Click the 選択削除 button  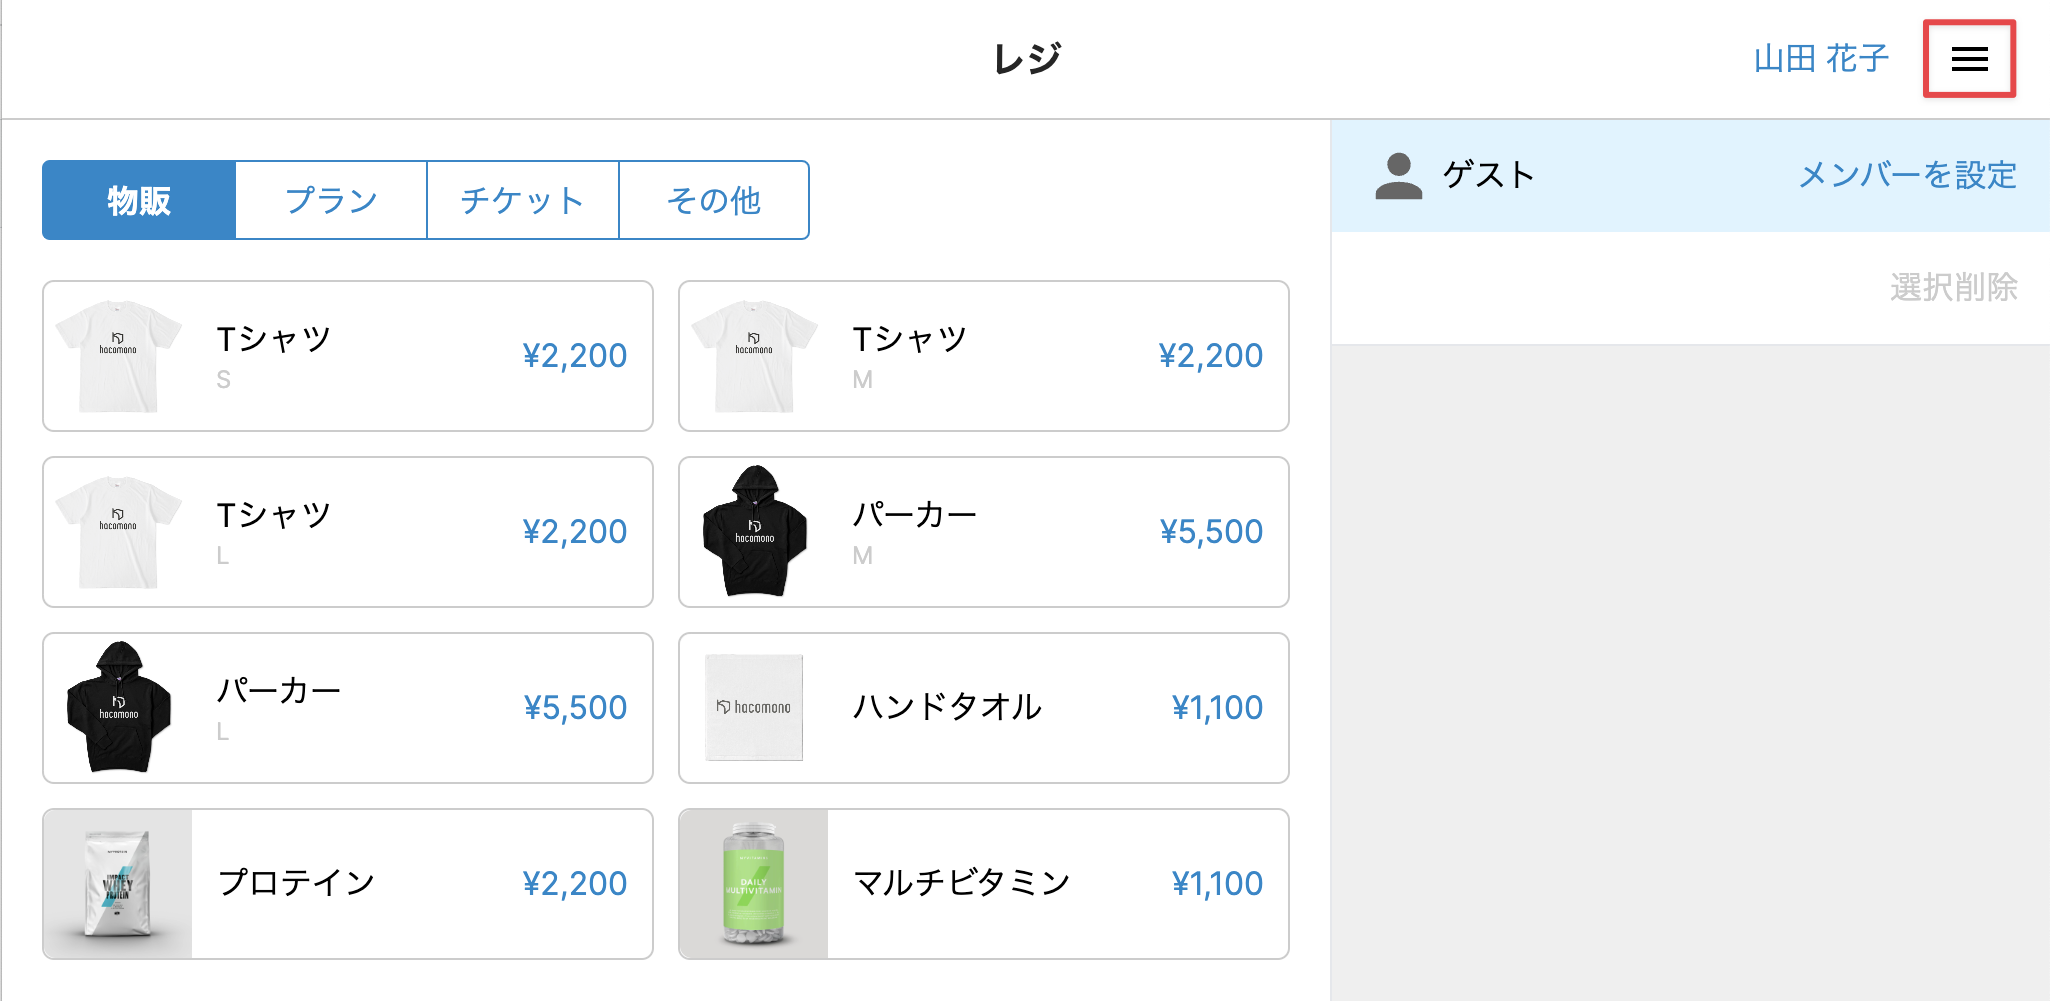[1953, 288]
